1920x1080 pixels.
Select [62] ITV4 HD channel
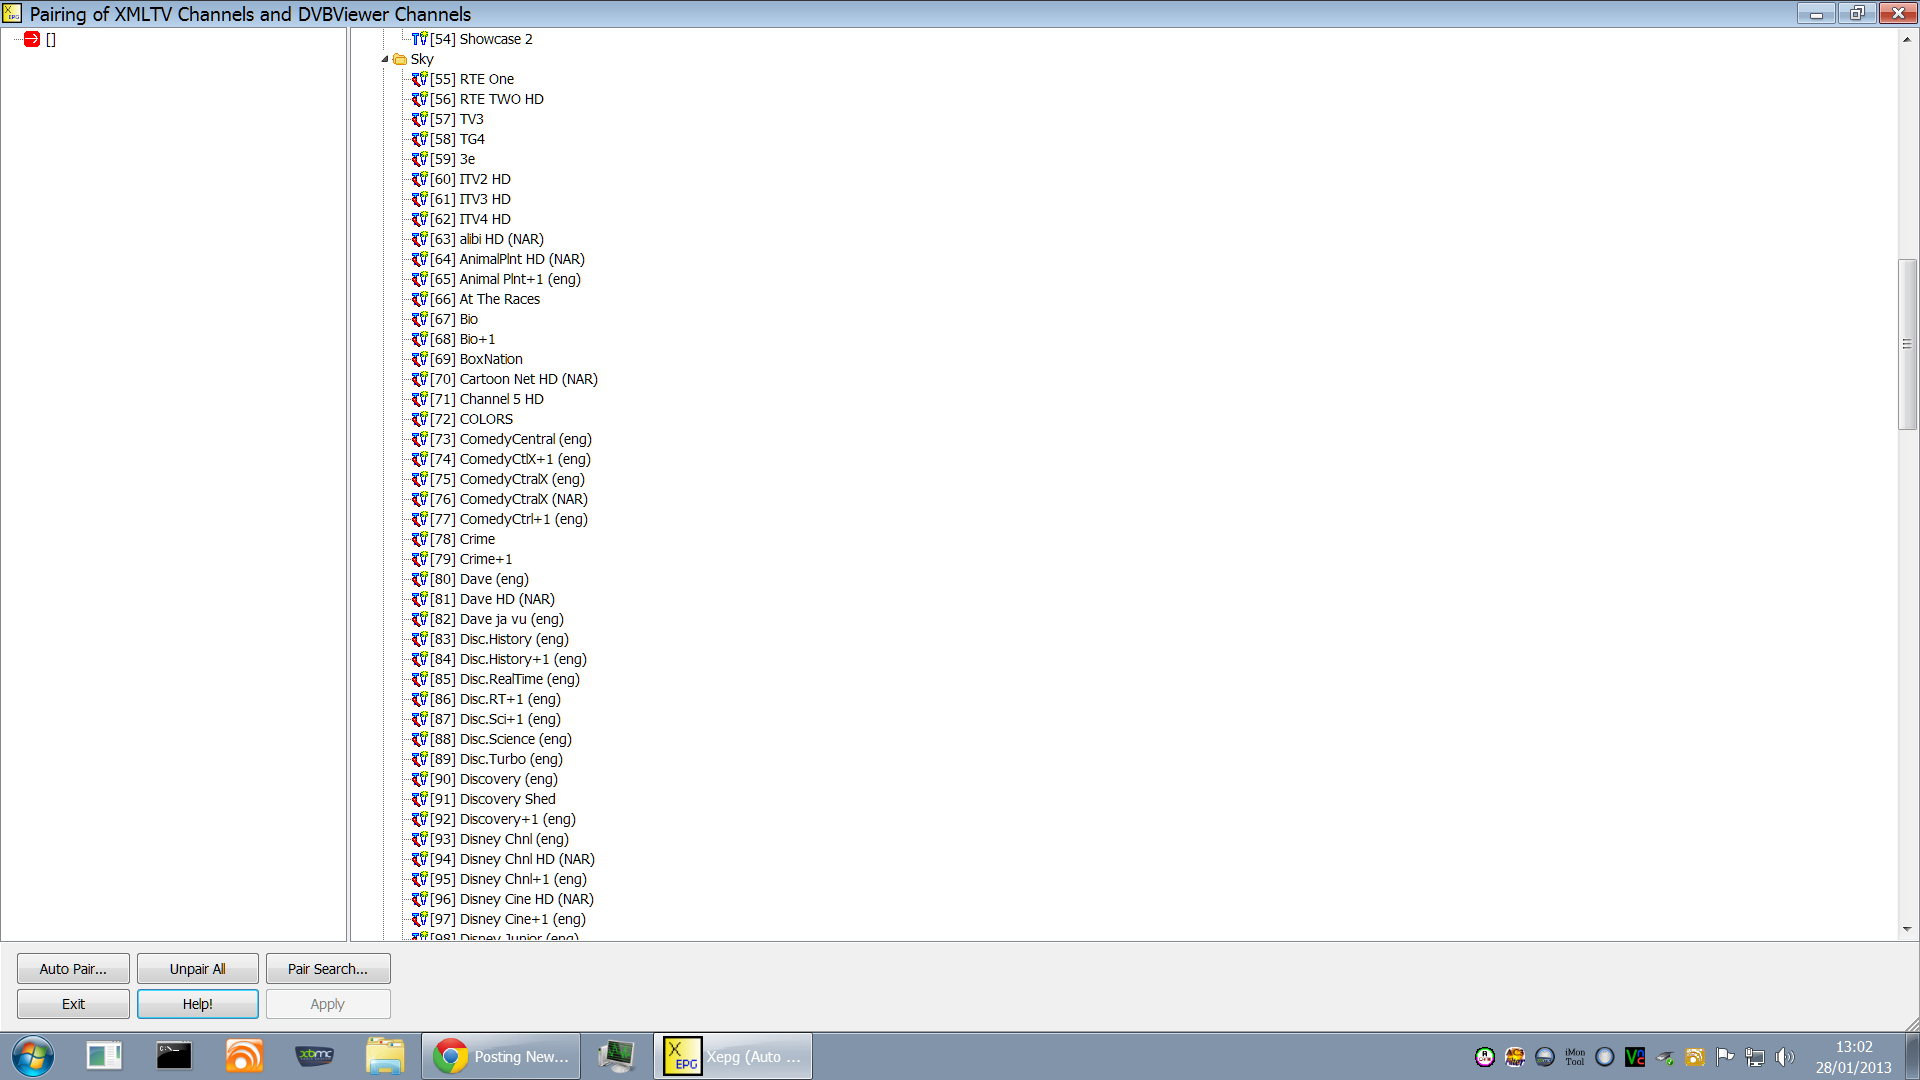tap(470, 219)
